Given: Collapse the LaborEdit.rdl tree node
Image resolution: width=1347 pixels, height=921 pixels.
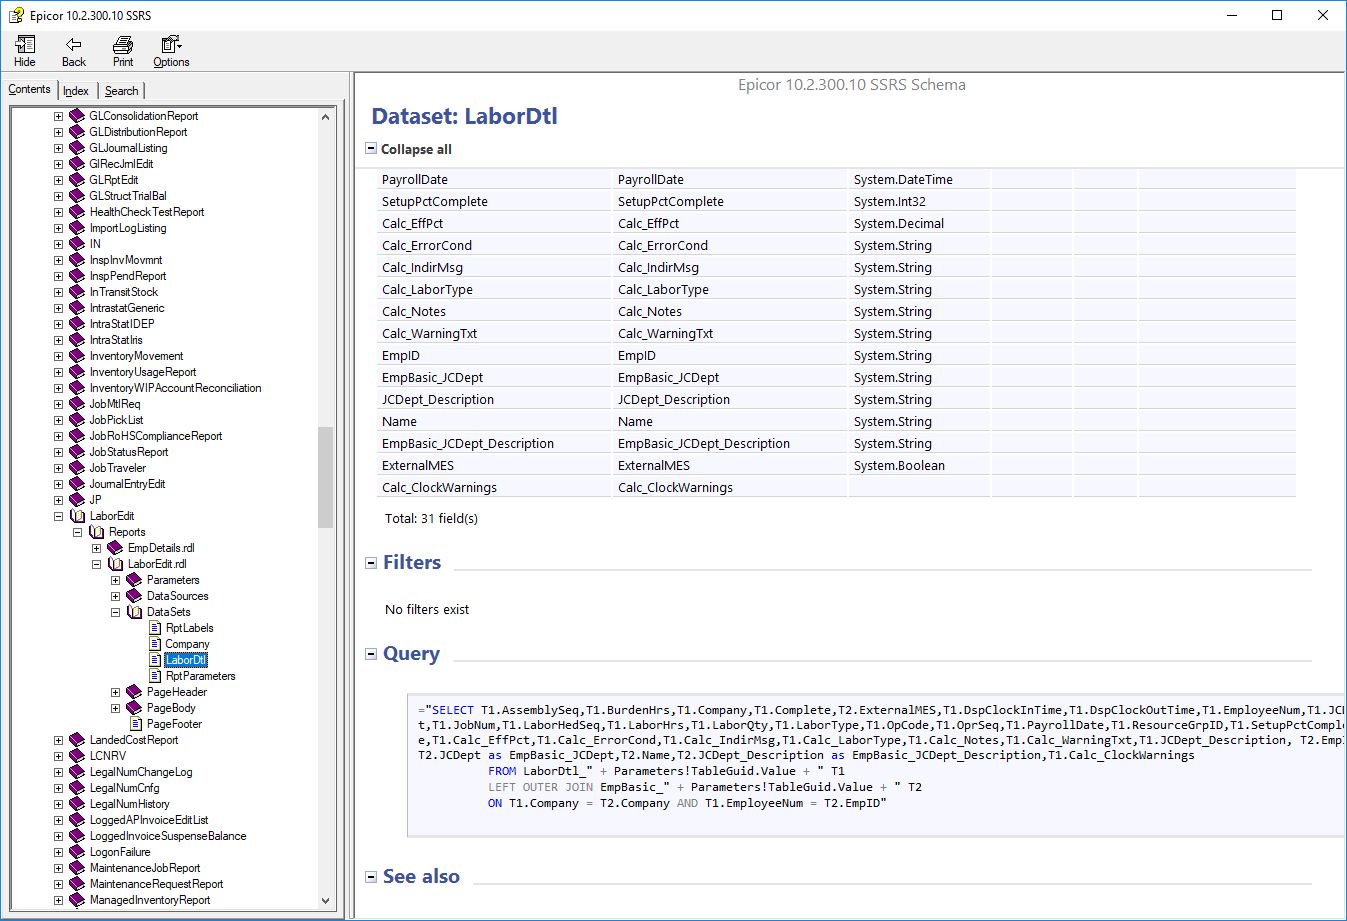Looking at the screenshot, I should 96,564.
